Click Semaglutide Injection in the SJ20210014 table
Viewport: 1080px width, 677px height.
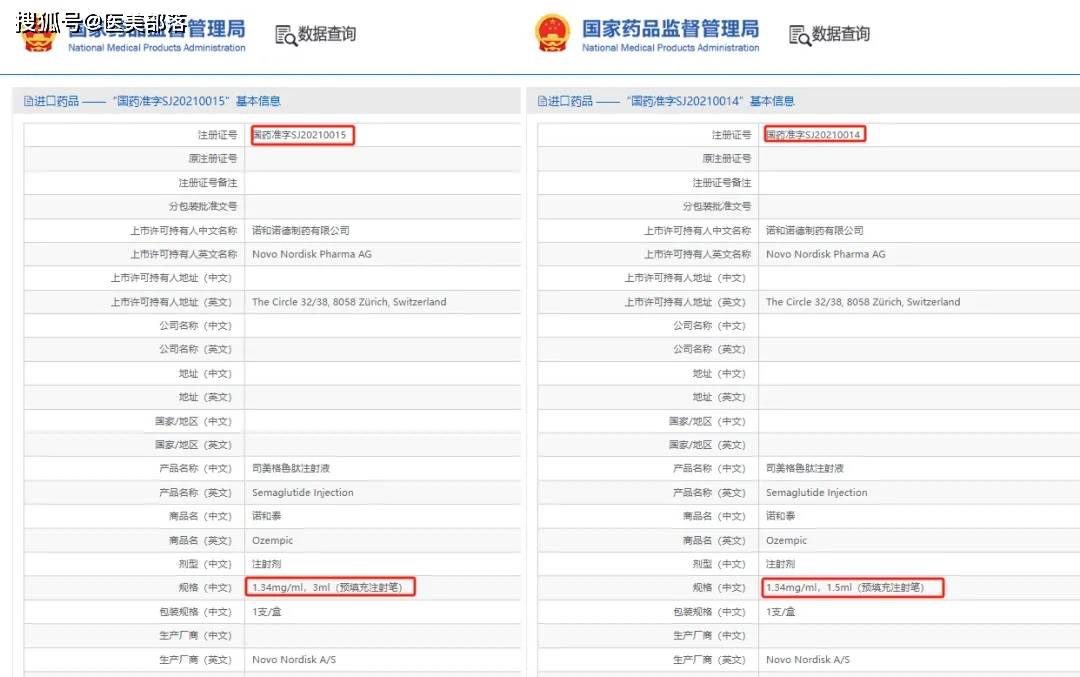(x=816, y=492)
